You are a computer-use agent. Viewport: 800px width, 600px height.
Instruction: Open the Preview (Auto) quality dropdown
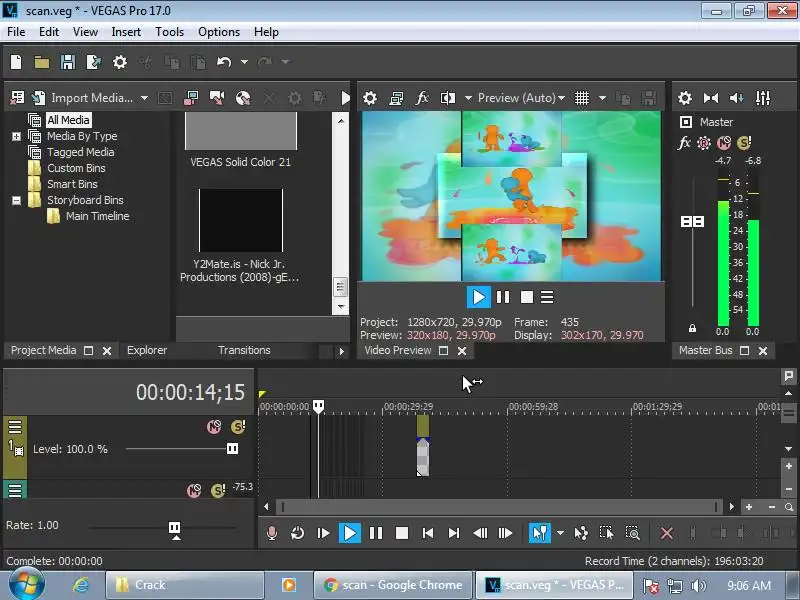point(521,98)
